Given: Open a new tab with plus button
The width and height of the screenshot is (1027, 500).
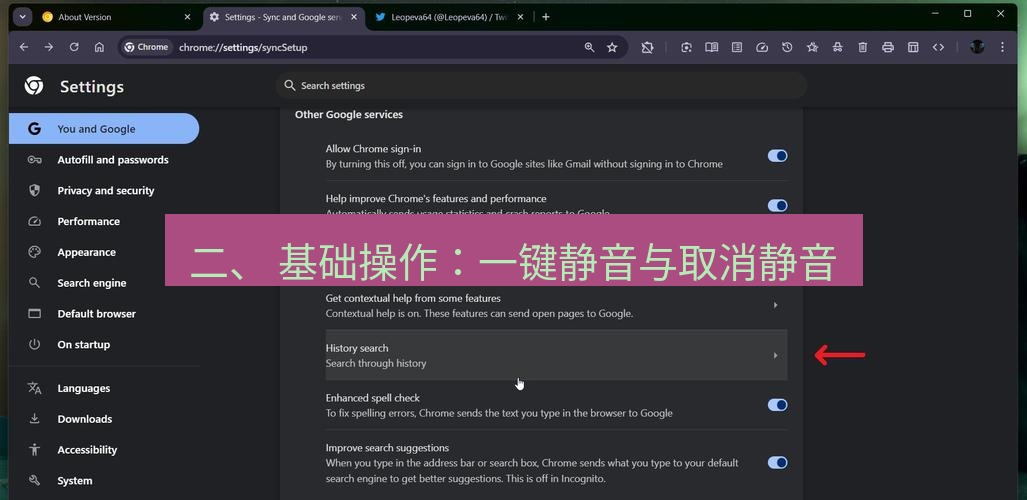Looking at the screenshot, I should click(x=546, y=17).
